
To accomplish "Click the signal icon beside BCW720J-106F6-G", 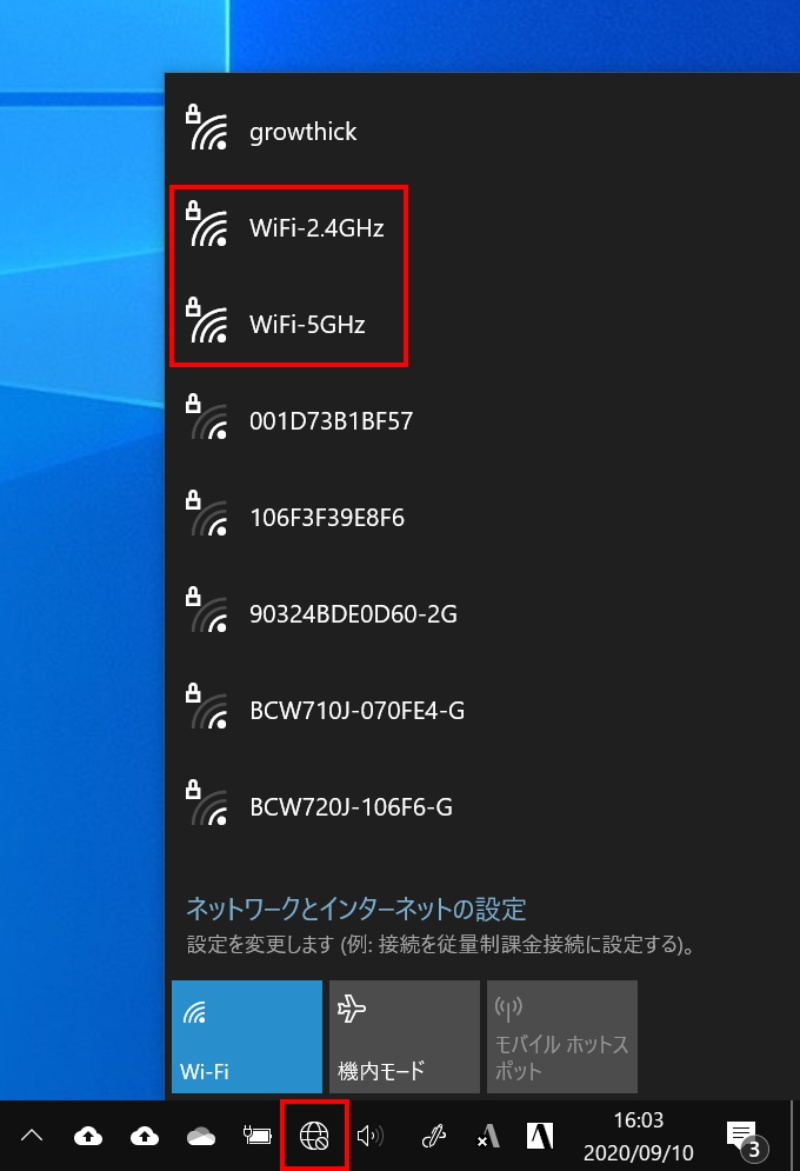I will coord(207,804).
